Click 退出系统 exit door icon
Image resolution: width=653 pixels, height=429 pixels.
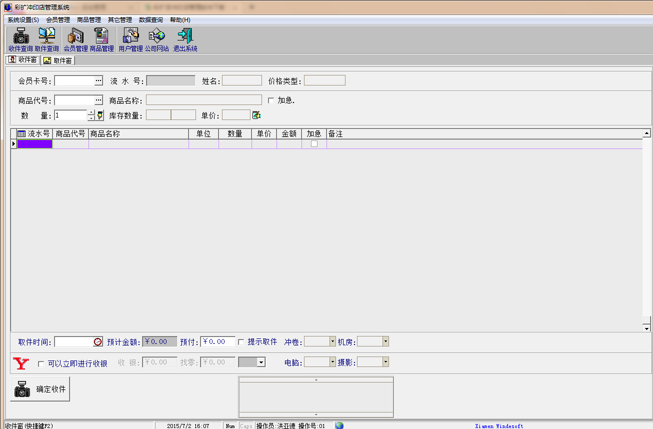[185, 39]
